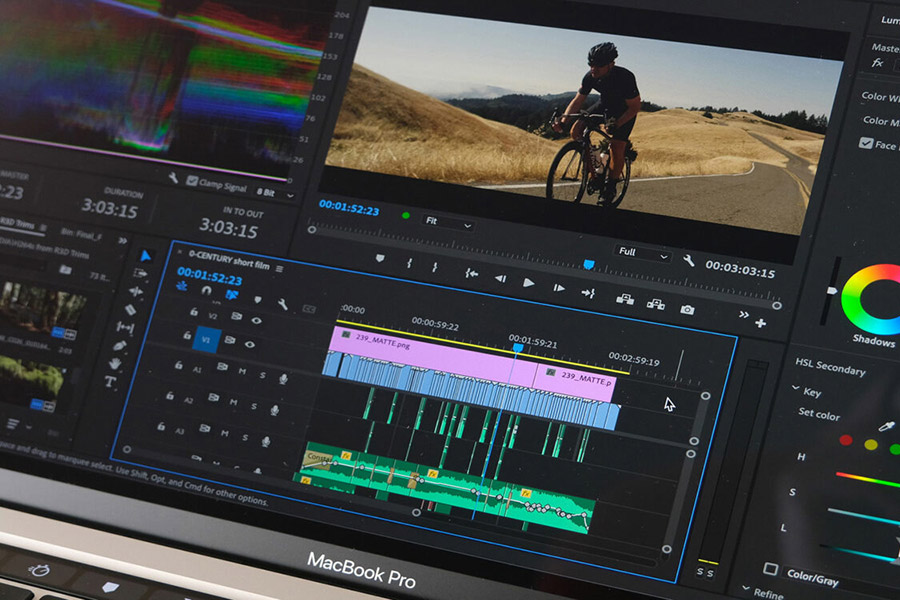Open the 8 Bit scope dropdown

pos(275,193)
